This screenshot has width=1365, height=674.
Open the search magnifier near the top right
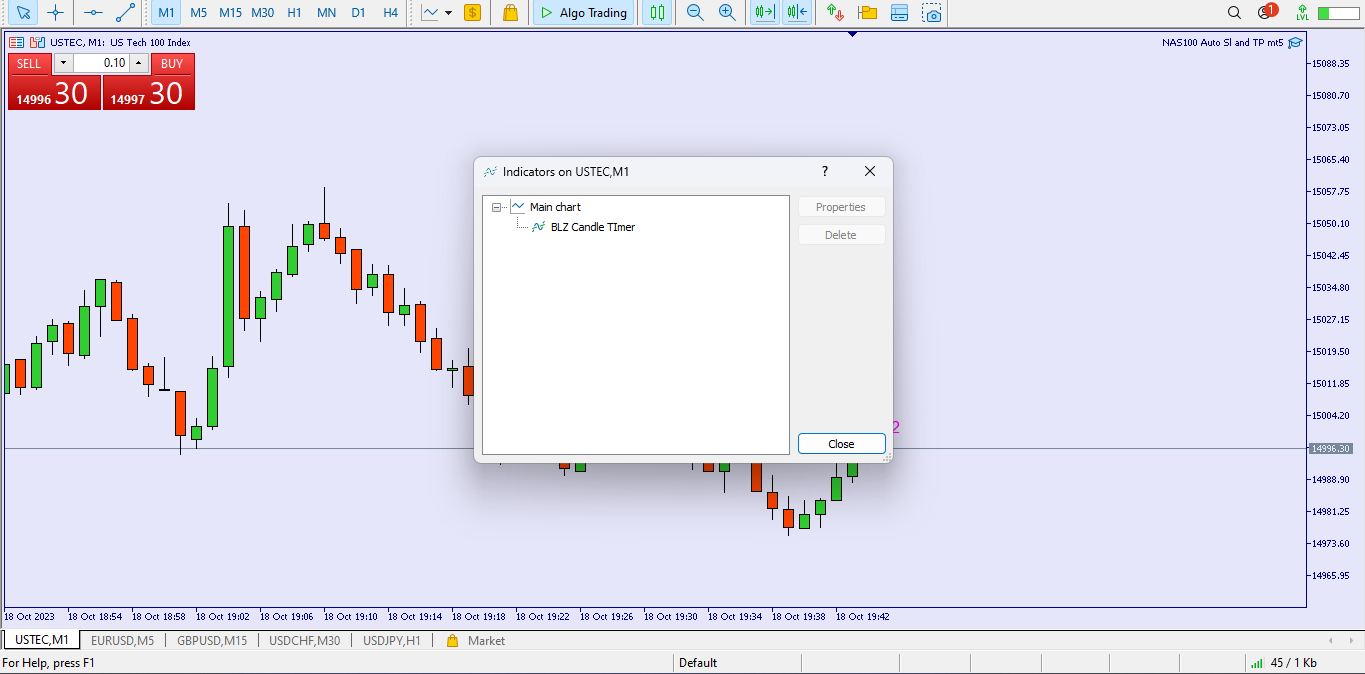[x=1235, y=13]
